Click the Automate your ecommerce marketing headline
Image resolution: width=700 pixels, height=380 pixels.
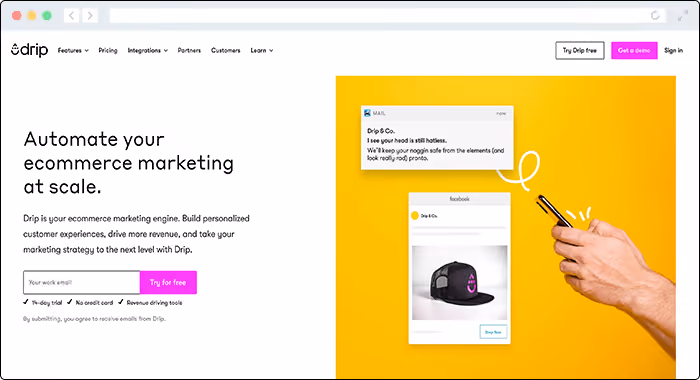(x=129, y=163)
